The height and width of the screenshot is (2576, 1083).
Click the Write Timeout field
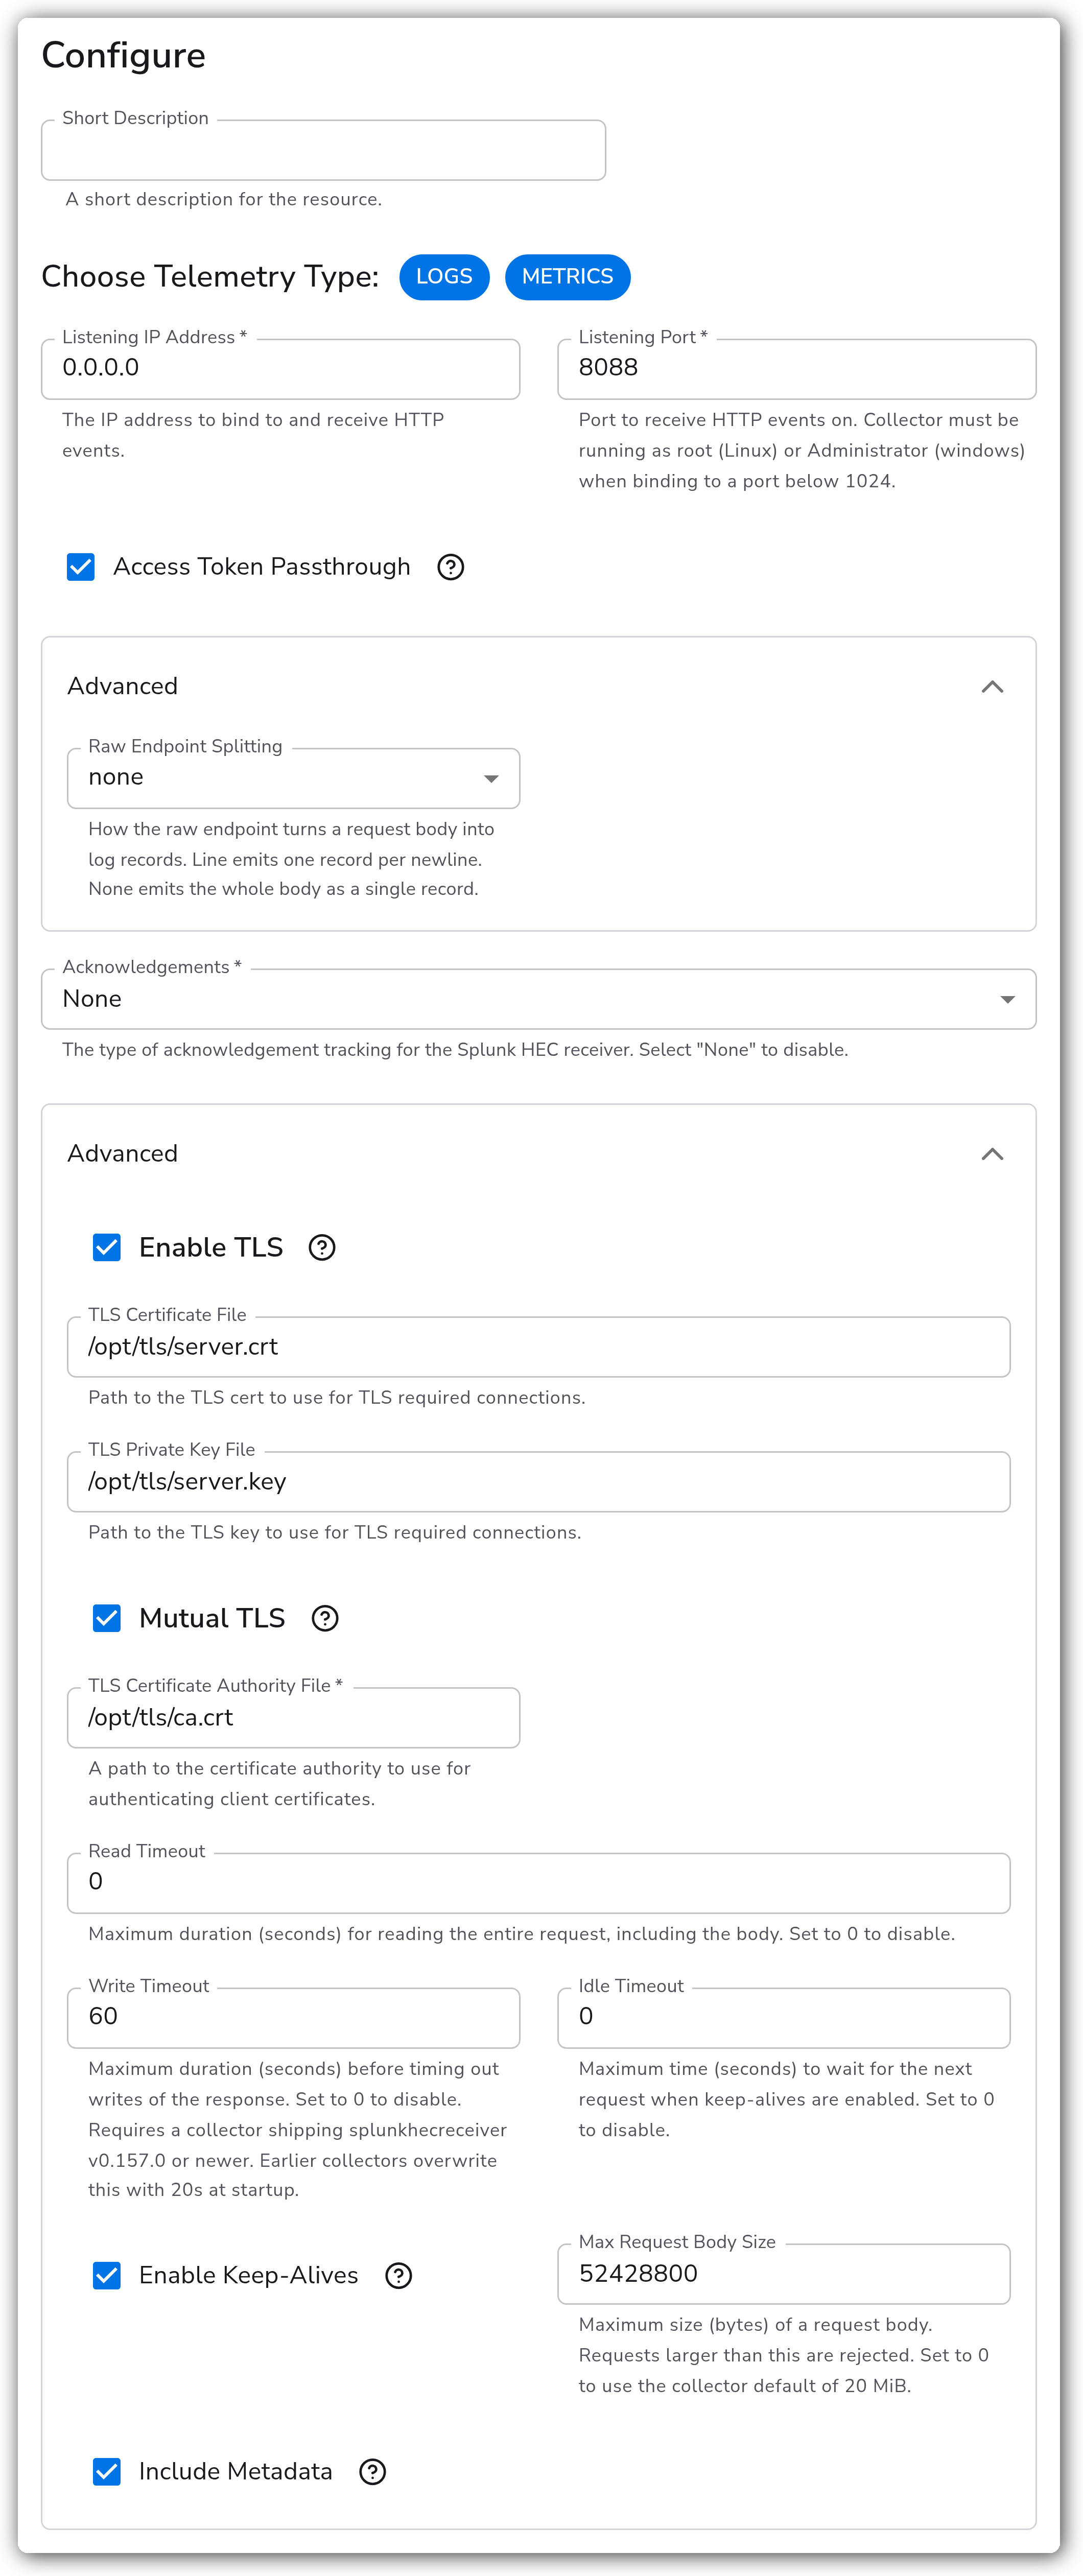[x=293, y=2018]
